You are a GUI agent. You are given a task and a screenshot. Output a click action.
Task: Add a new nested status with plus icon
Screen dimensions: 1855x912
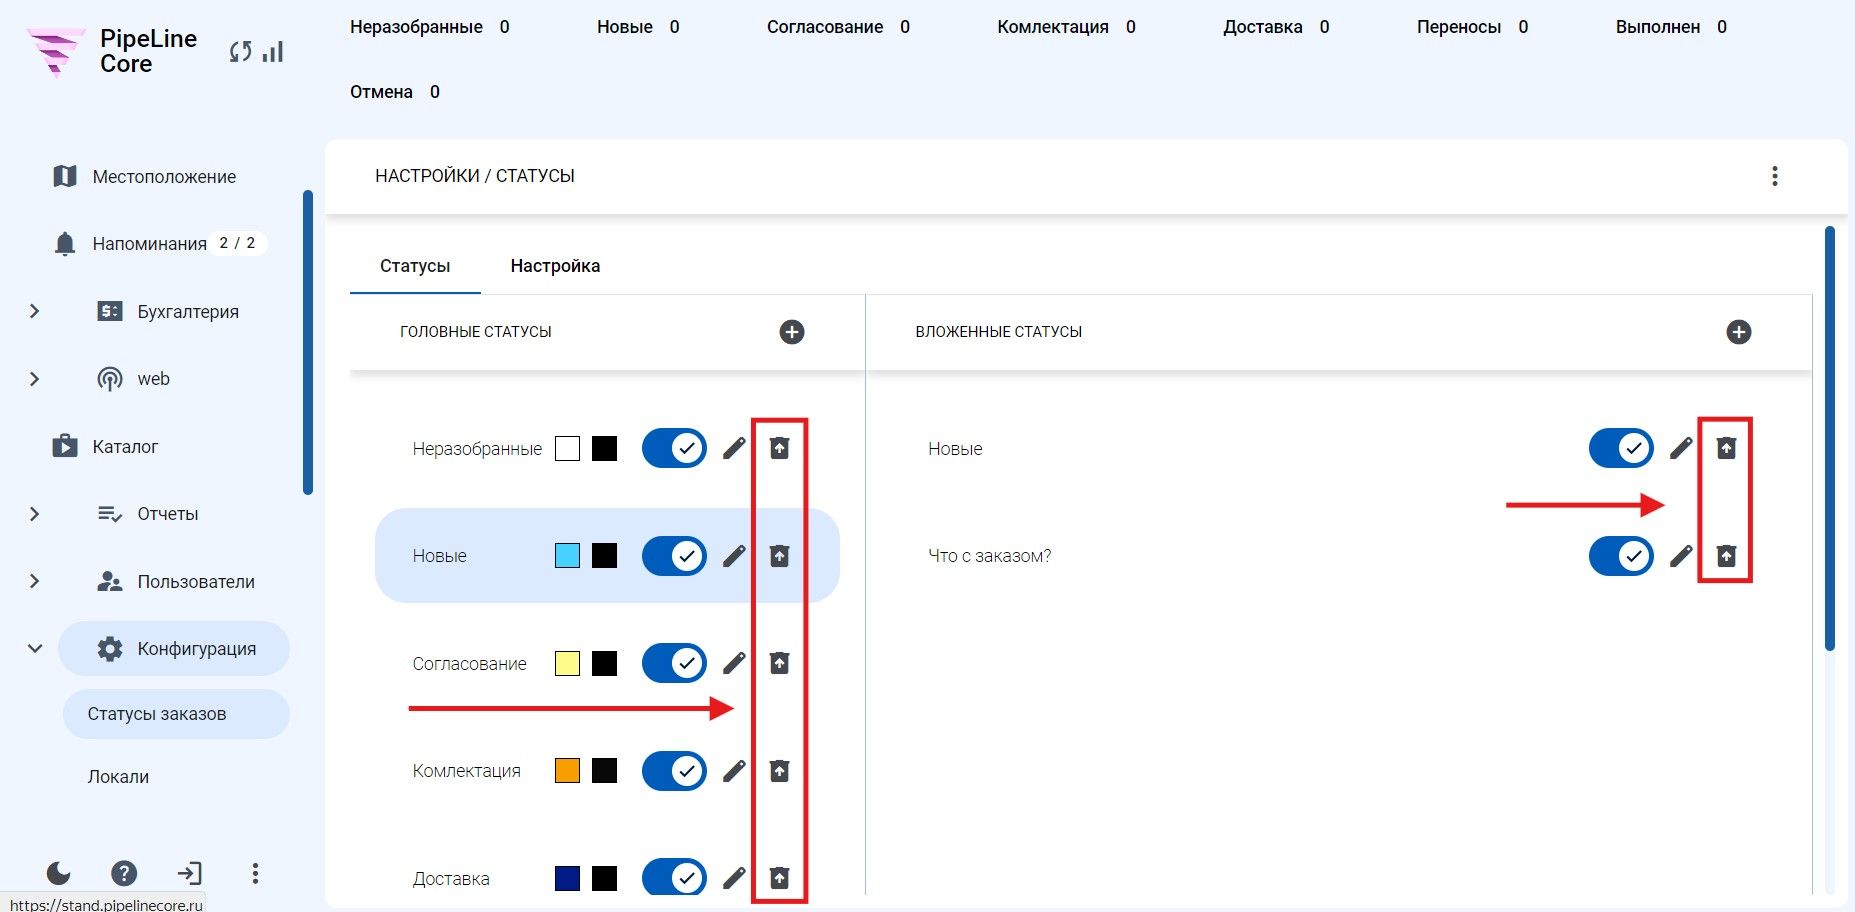click(1739, 332)
